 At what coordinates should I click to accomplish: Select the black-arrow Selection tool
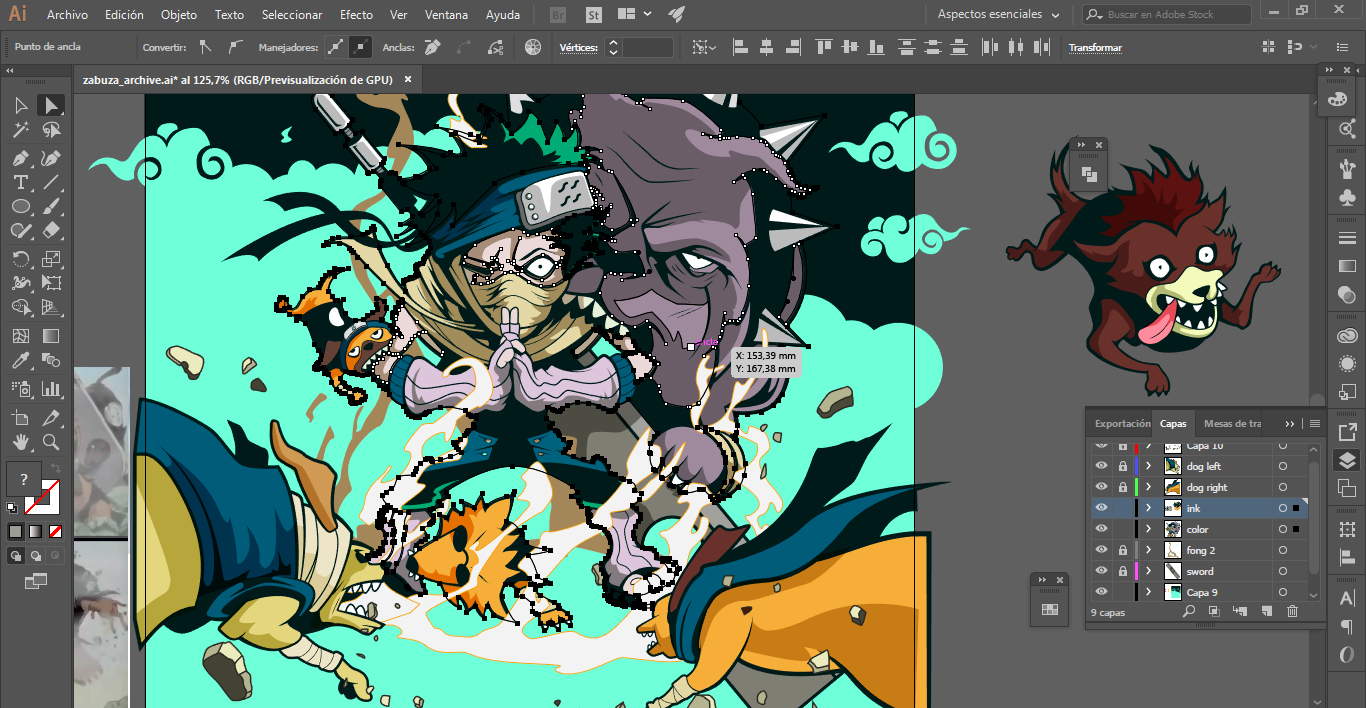pos(20,105)
